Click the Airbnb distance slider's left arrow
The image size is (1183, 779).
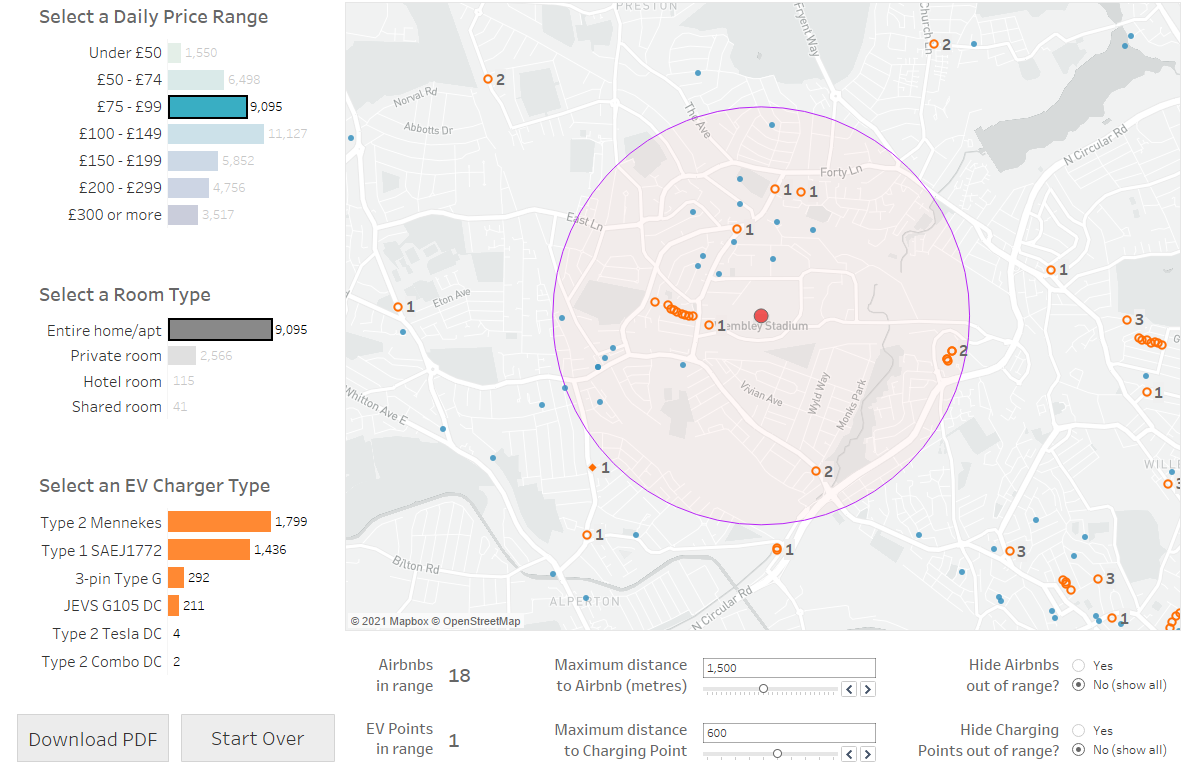tap(850, 689)
